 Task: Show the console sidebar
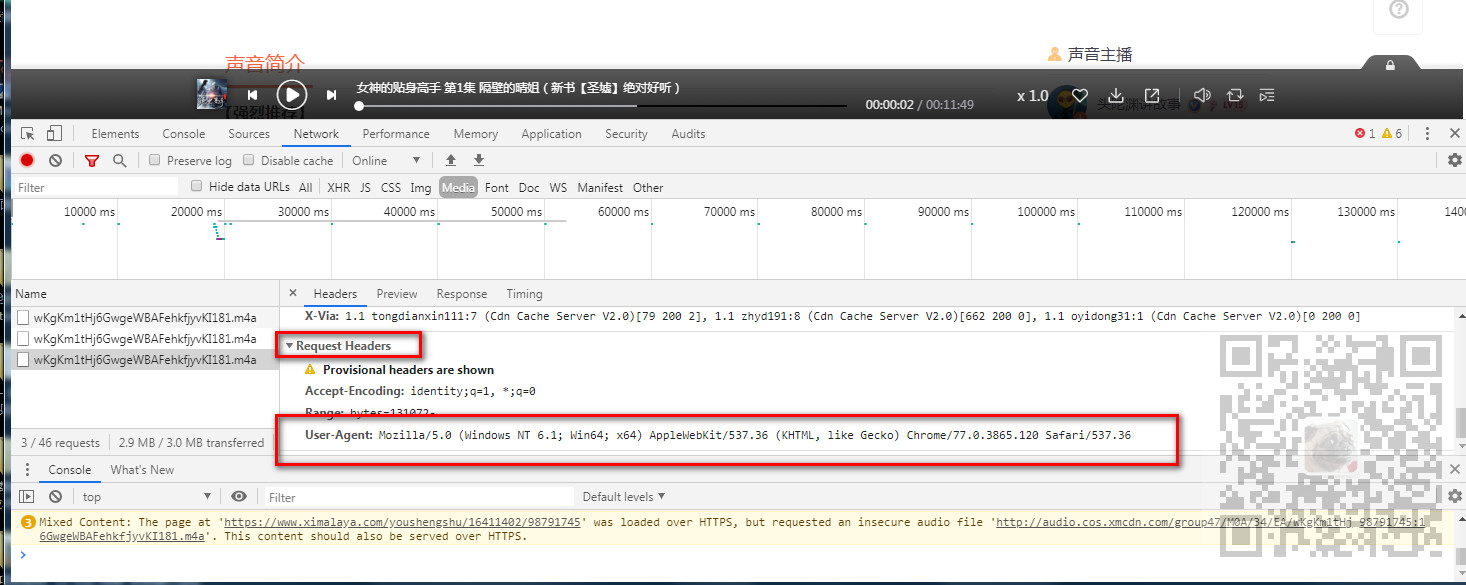click(x=27, y=496)
